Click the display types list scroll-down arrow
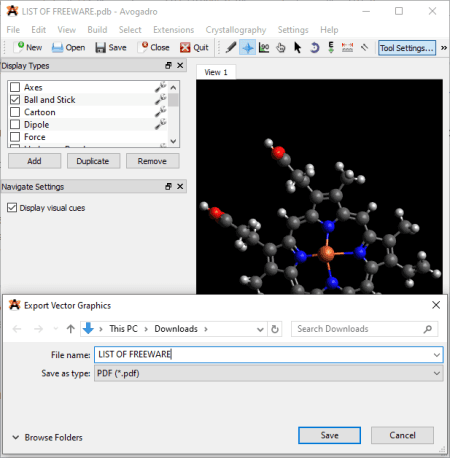Image resolution: width=450 pixels, height=458 pixels. [173, 141]
